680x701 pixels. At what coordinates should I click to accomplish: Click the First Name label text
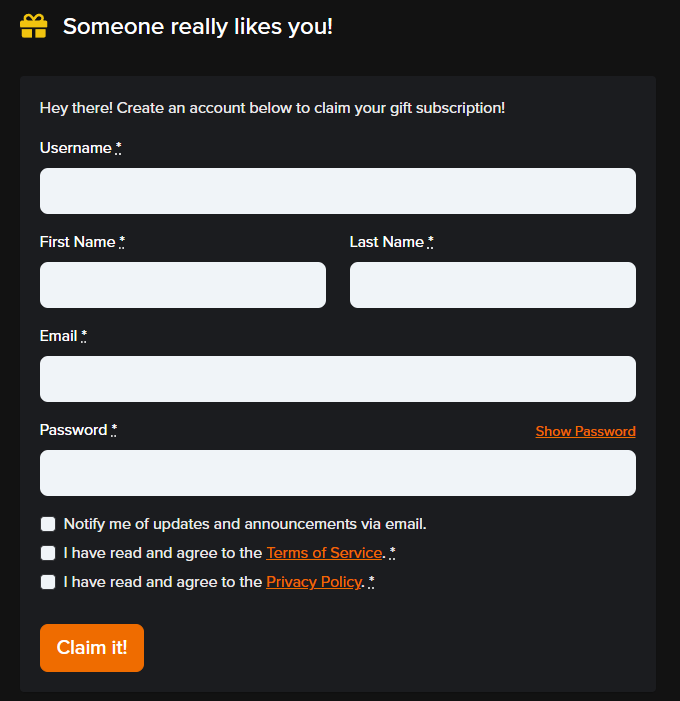pos(78,242)
